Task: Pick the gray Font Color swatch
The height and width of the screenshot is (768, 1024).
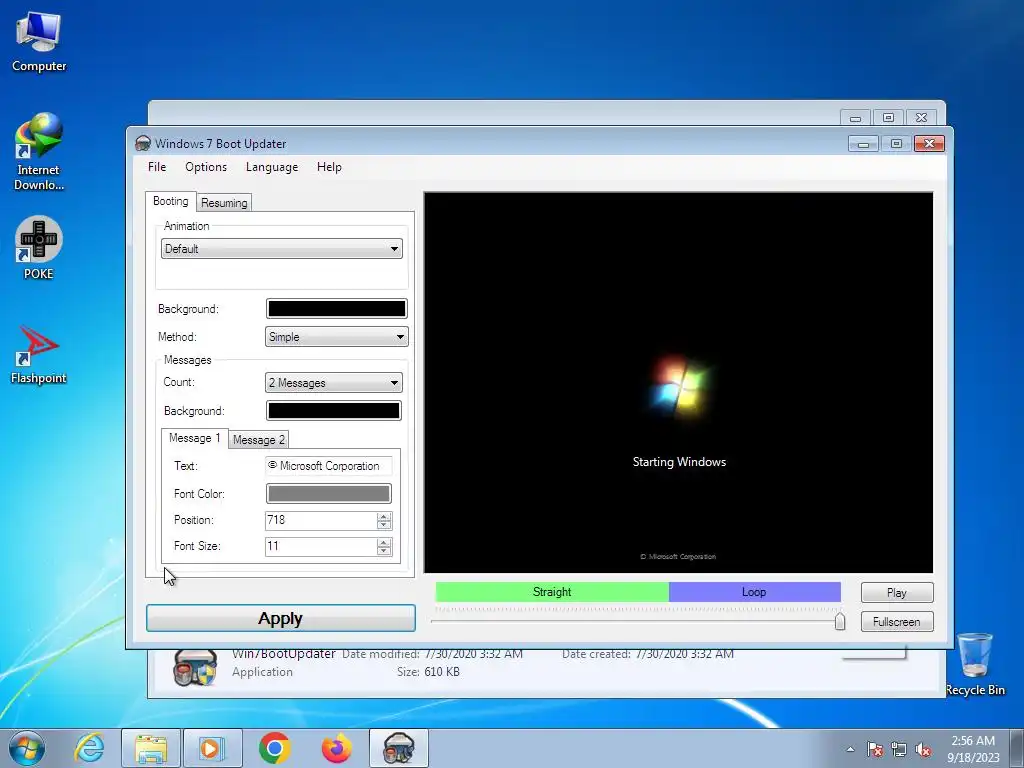Action: (x=328, y=494)
